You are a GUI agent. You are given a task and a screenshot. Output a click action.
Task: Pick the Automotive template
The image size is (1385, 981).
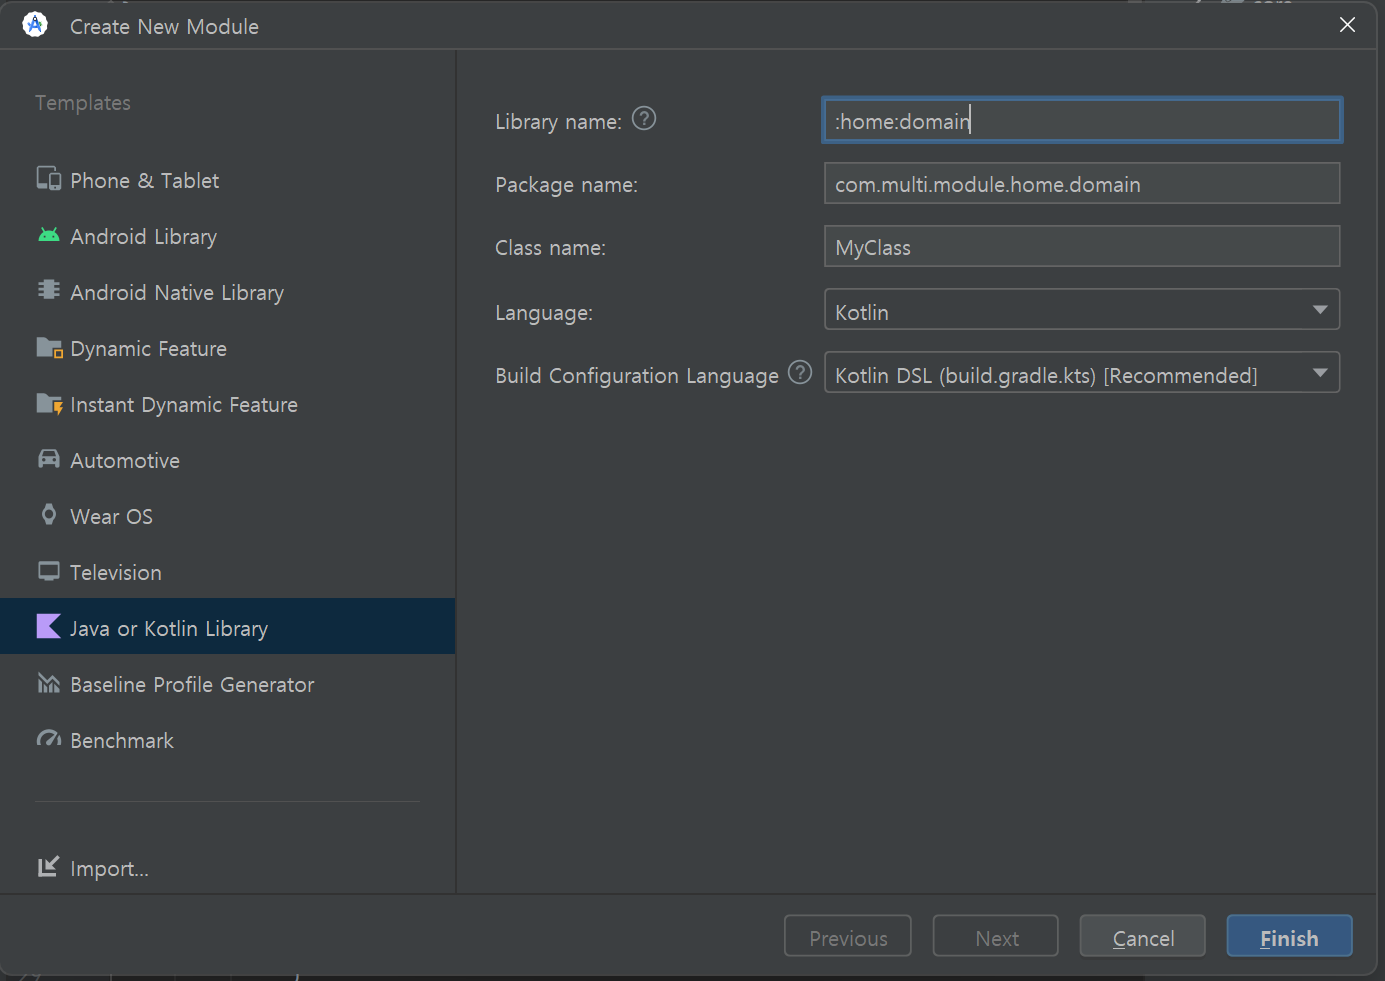[228, 460]
